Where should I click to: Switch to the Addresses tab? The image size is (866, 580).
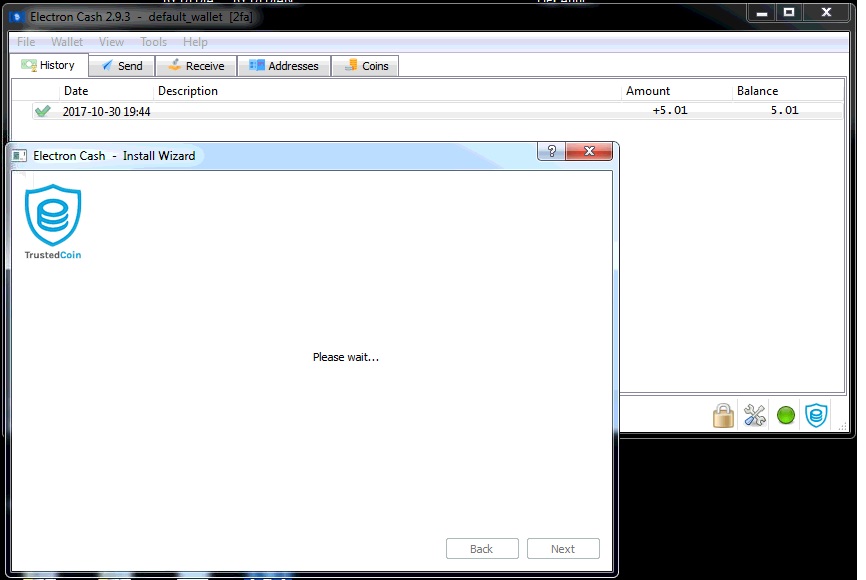[x=284, y=66]
